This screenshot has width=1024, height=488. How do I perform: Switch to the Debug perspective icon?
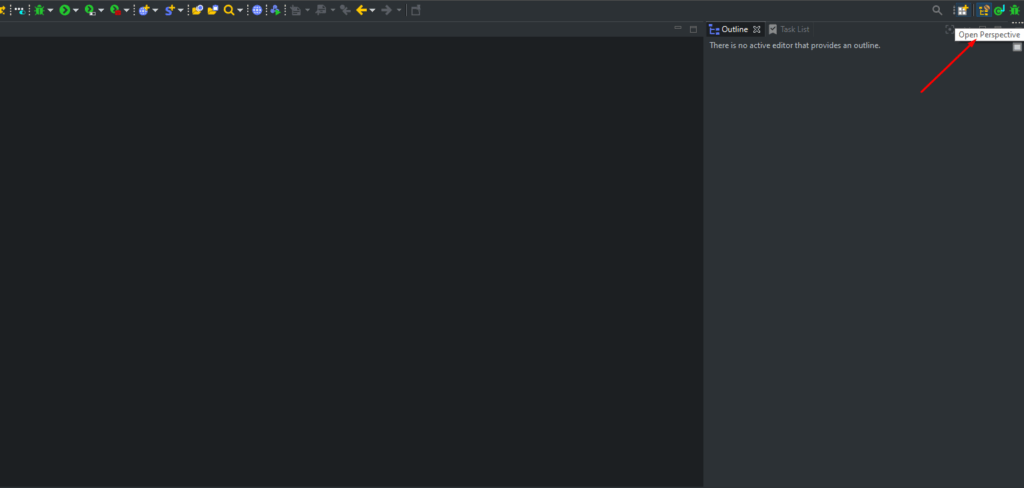click(1014, 10)
